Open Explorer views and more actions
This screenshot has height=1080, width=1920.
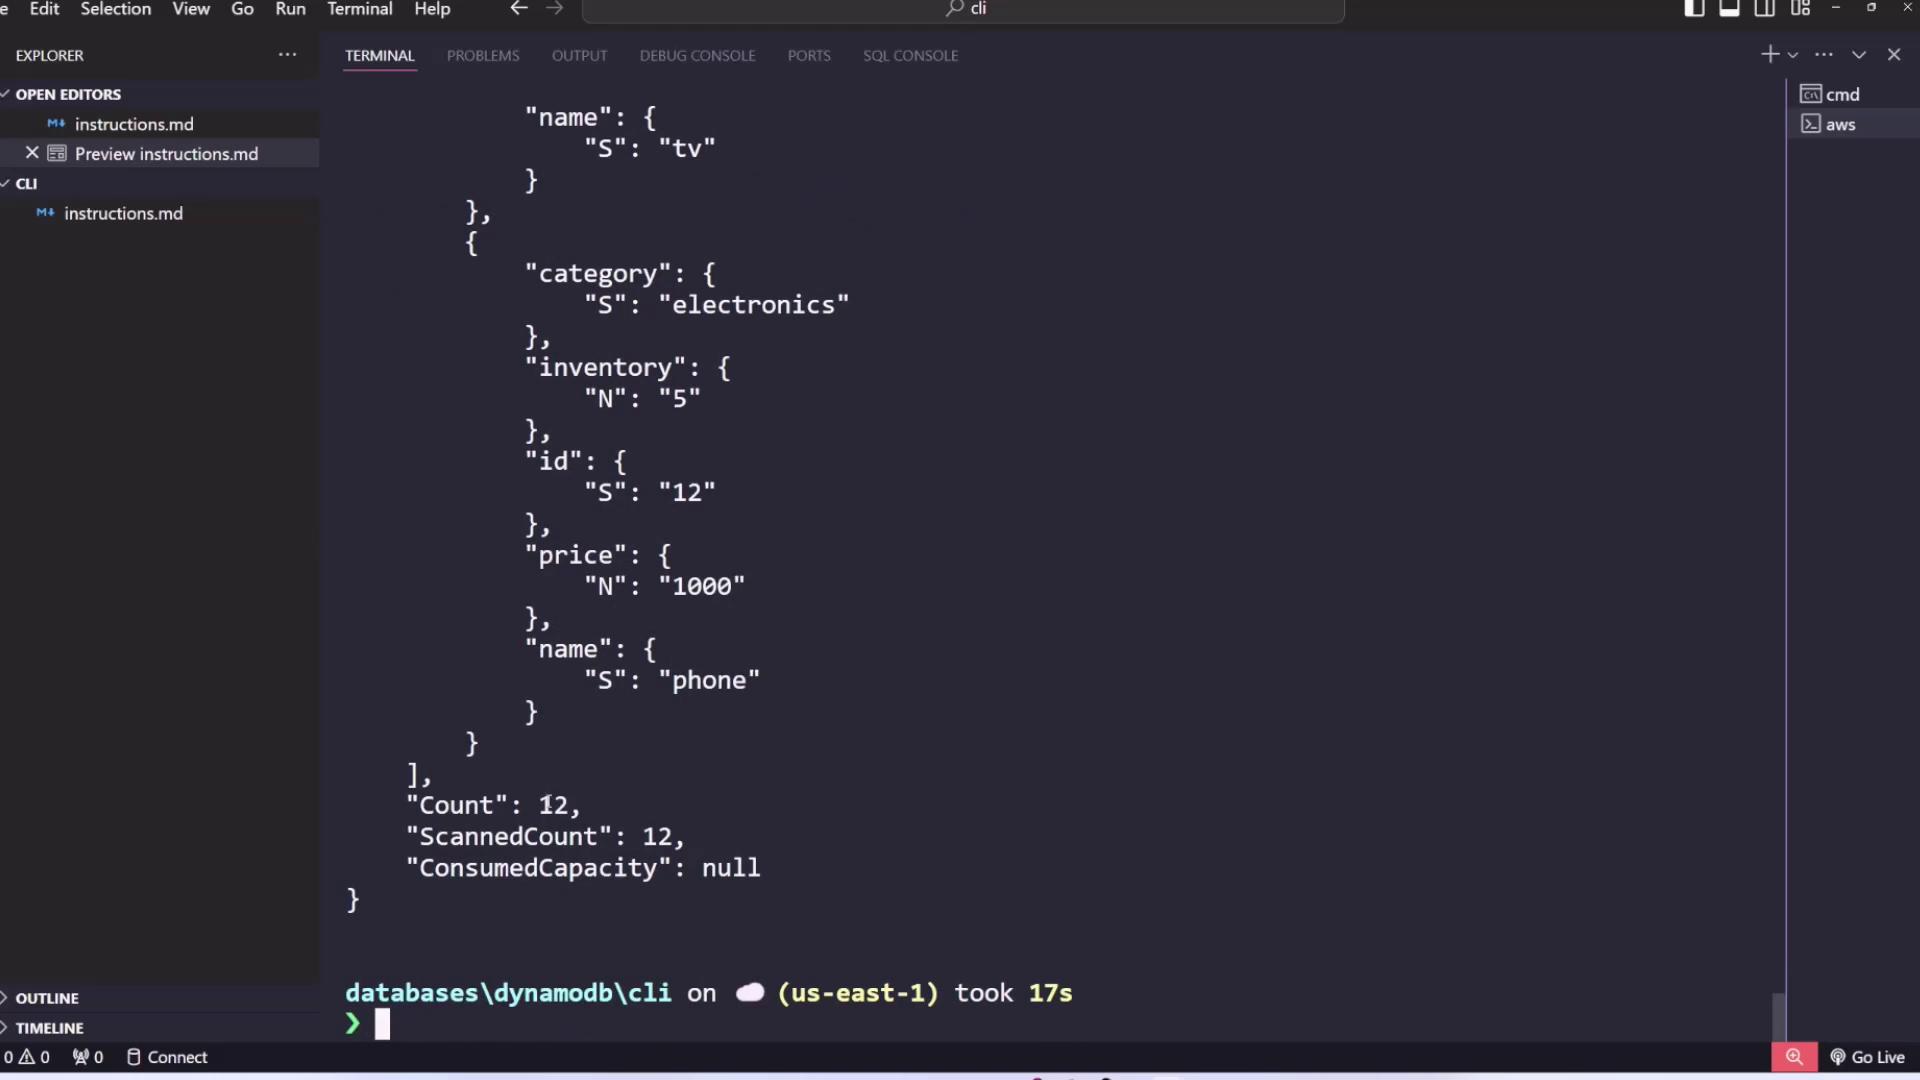coord(287,55)
